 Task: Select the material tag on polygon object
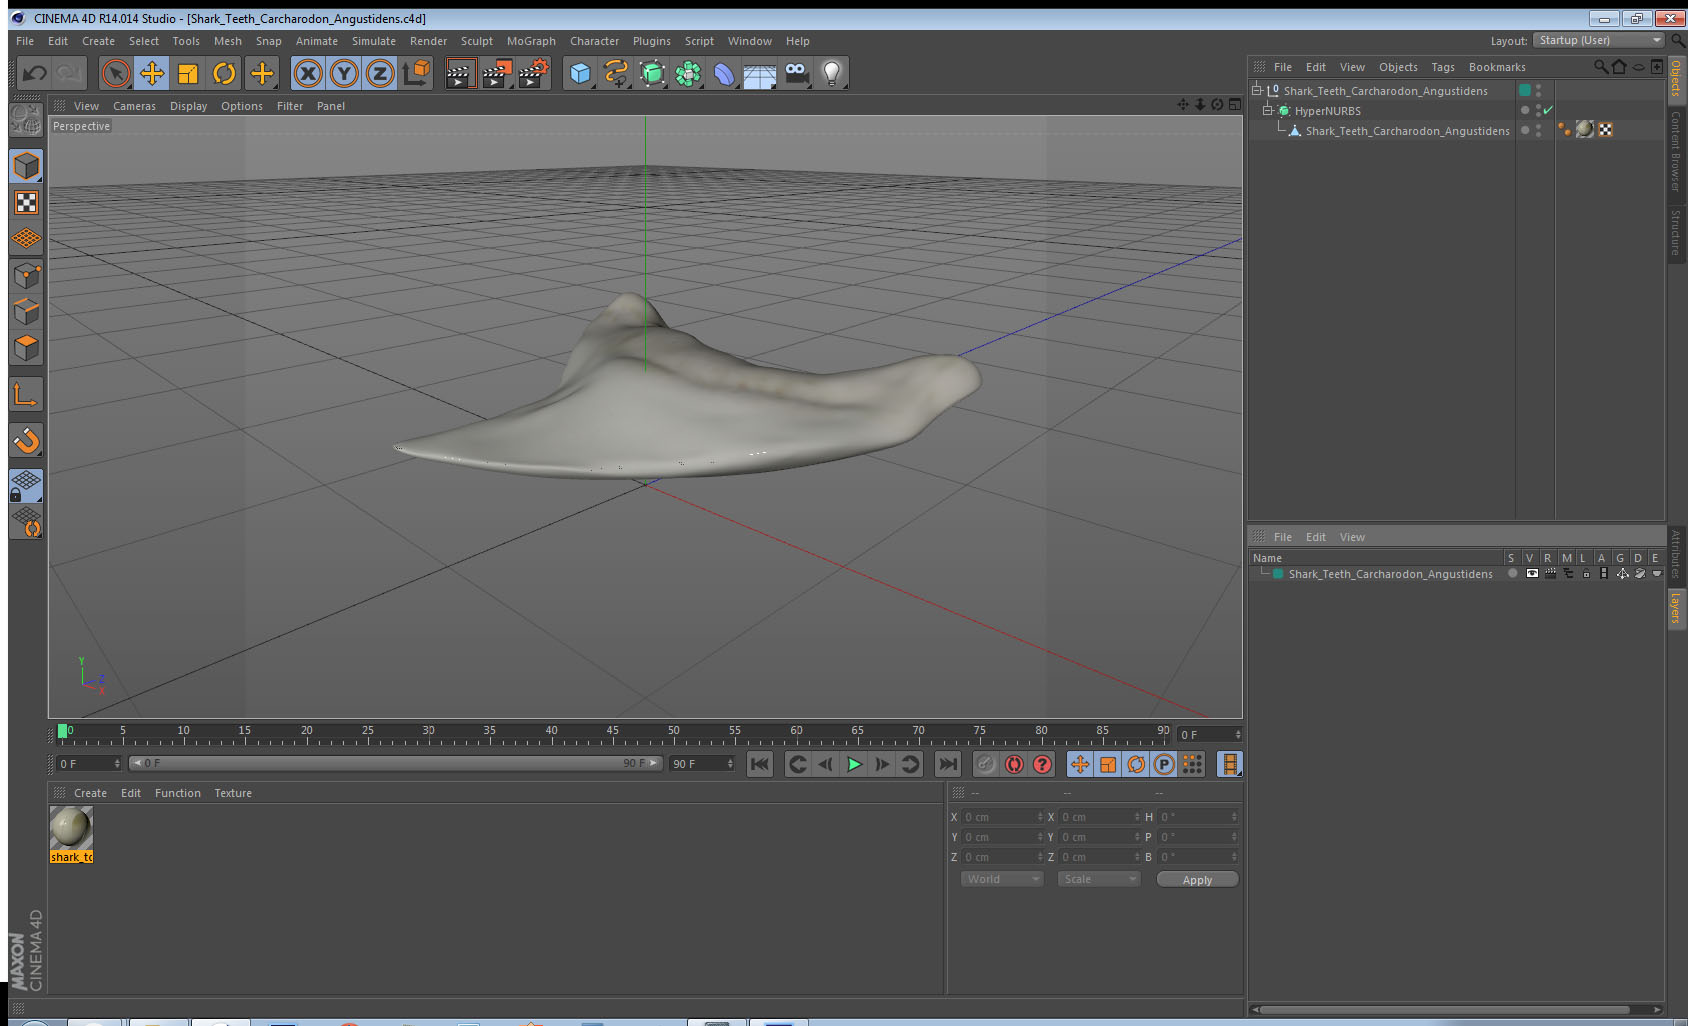coord(1585,129)
